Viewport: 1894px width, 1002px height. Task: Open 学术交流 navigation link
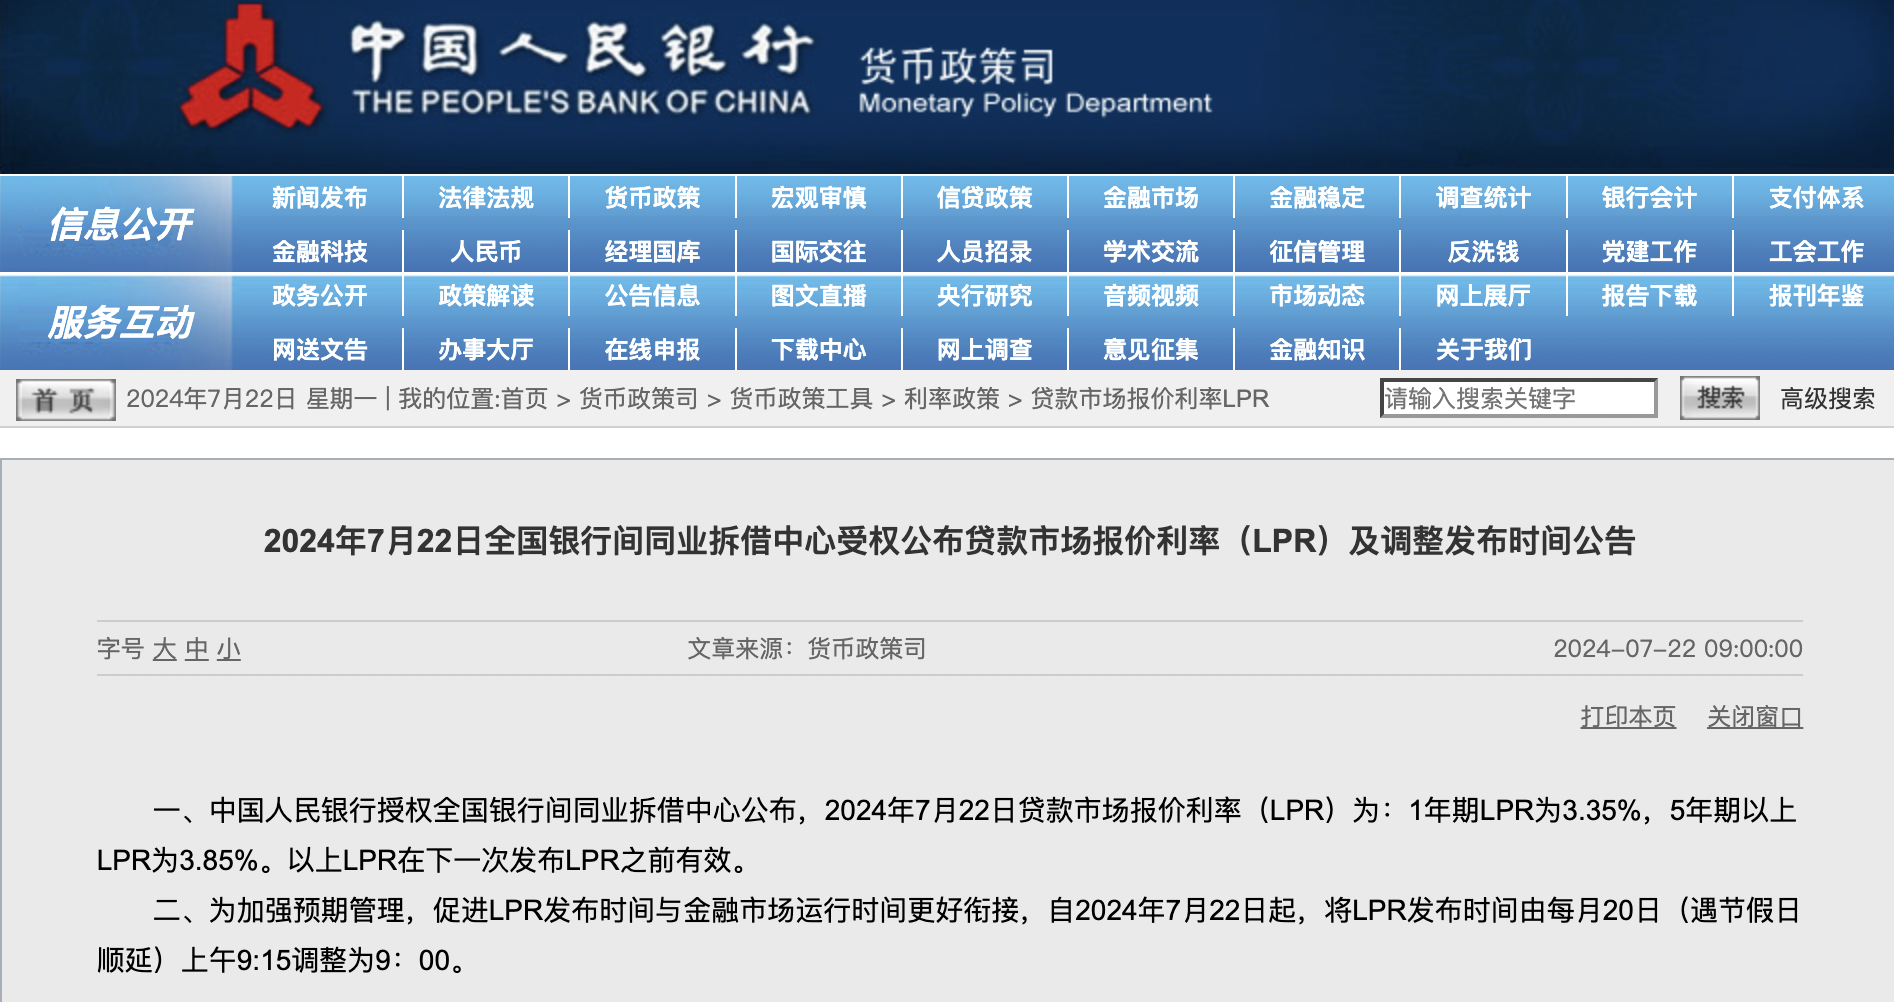[1150, 251]
